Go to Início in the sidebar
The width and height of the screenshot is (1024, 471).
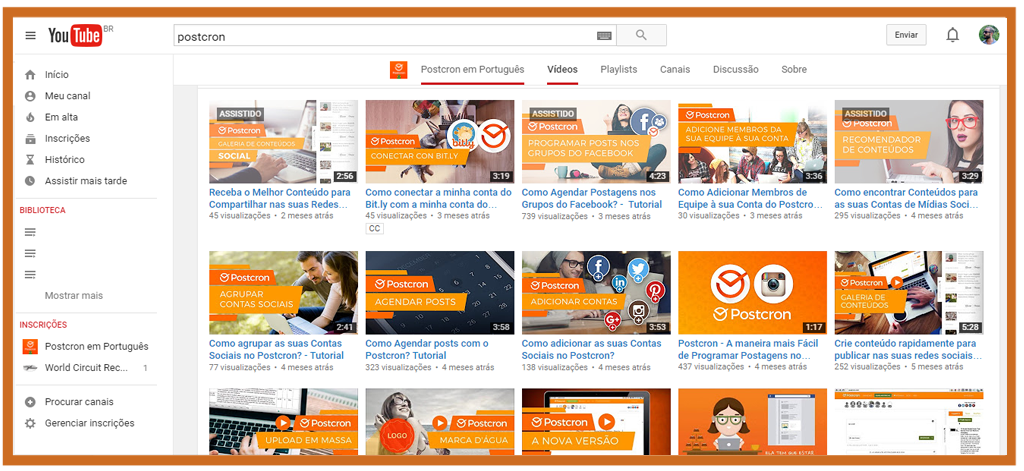click(57, 75)
